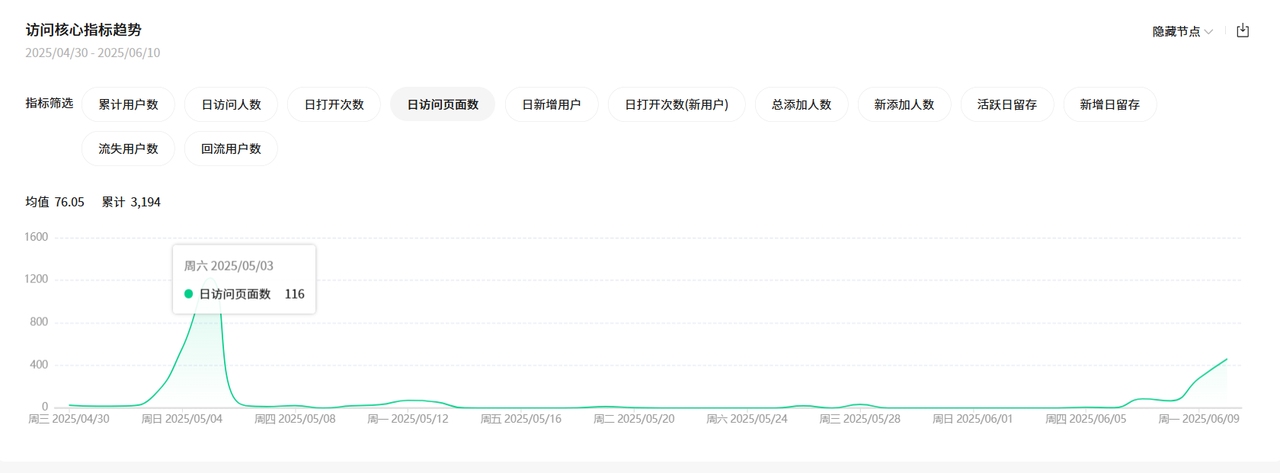Choose the 回流用户数 filter chip
This screenshot has width=1280, height=473.
coord(231,148)
